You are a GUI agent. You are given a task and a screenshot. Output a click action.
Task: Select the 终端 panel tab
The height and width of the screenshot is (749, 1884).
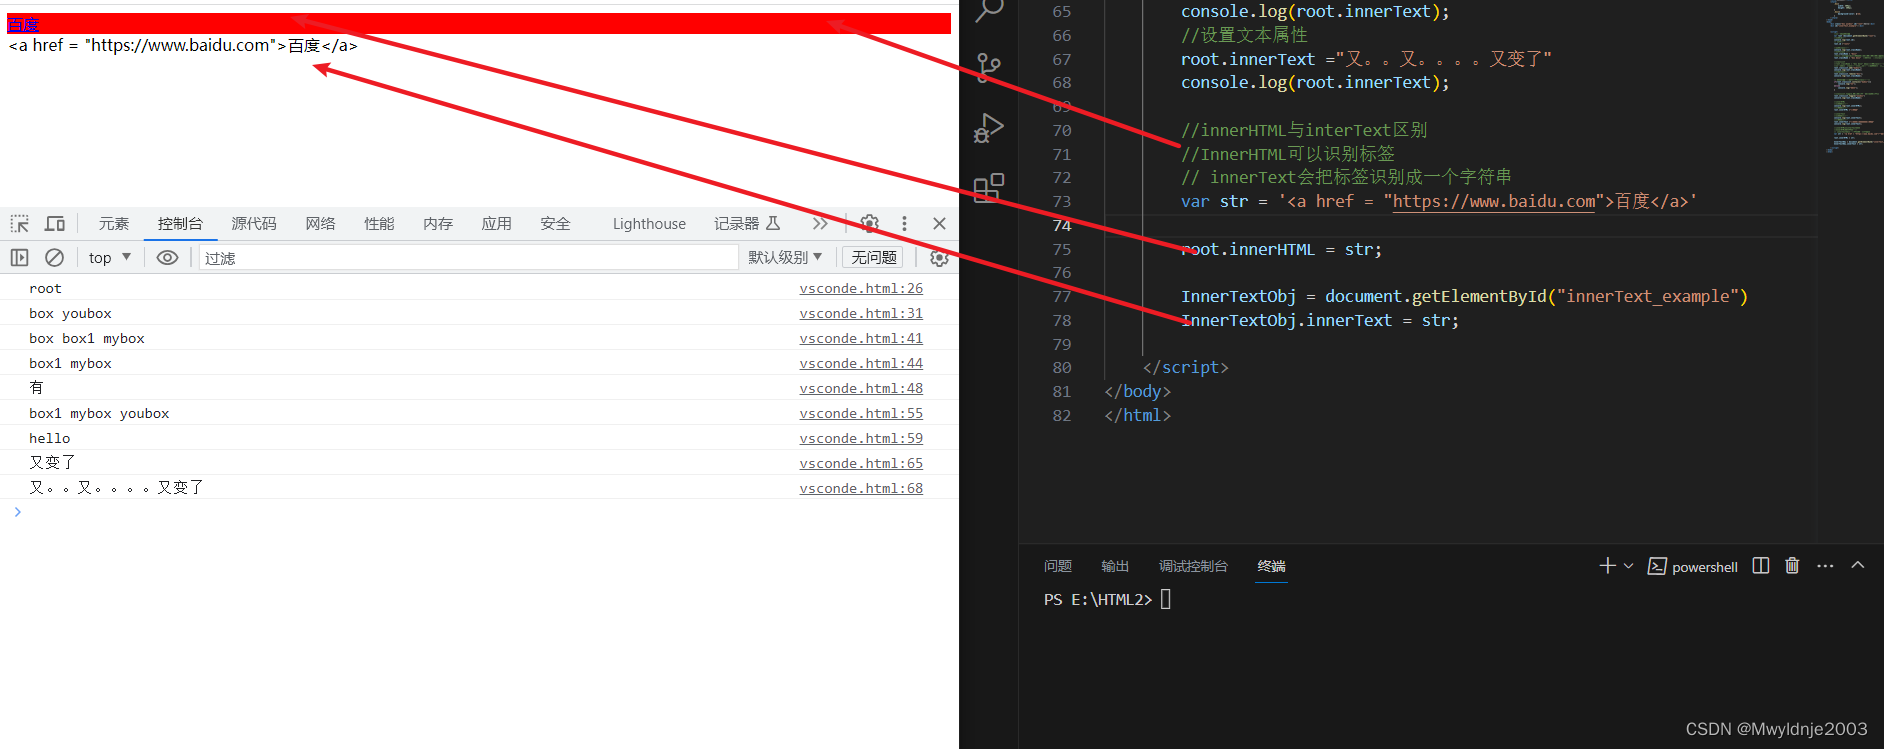point(1271,566)
